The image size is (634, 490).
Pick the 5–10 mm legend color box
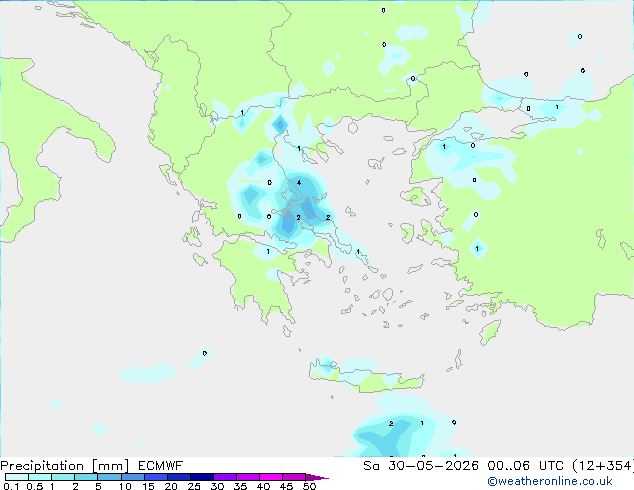pyautogui.click(x=109, y=477)
